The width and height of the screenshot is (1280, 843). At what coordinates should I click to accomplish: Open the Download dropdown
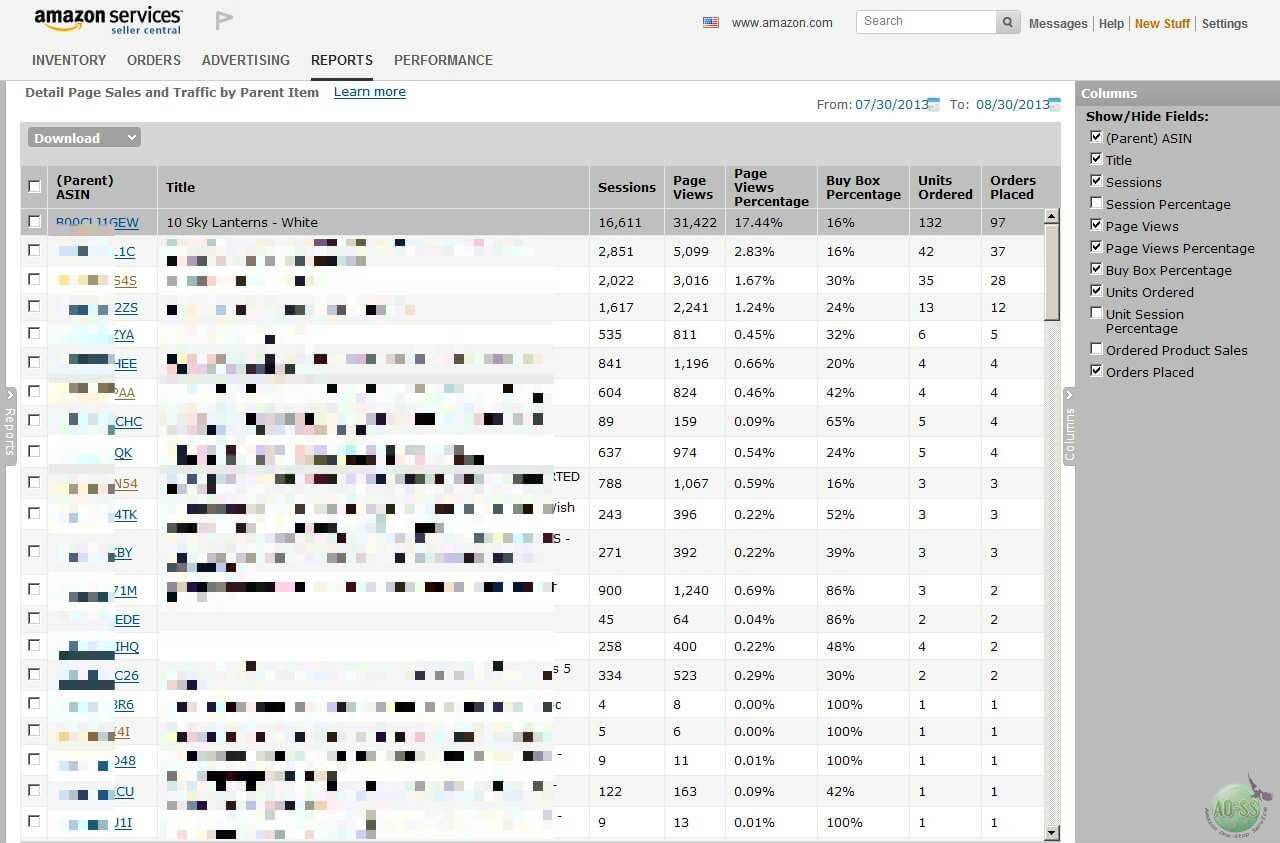(x=84, y=138)
